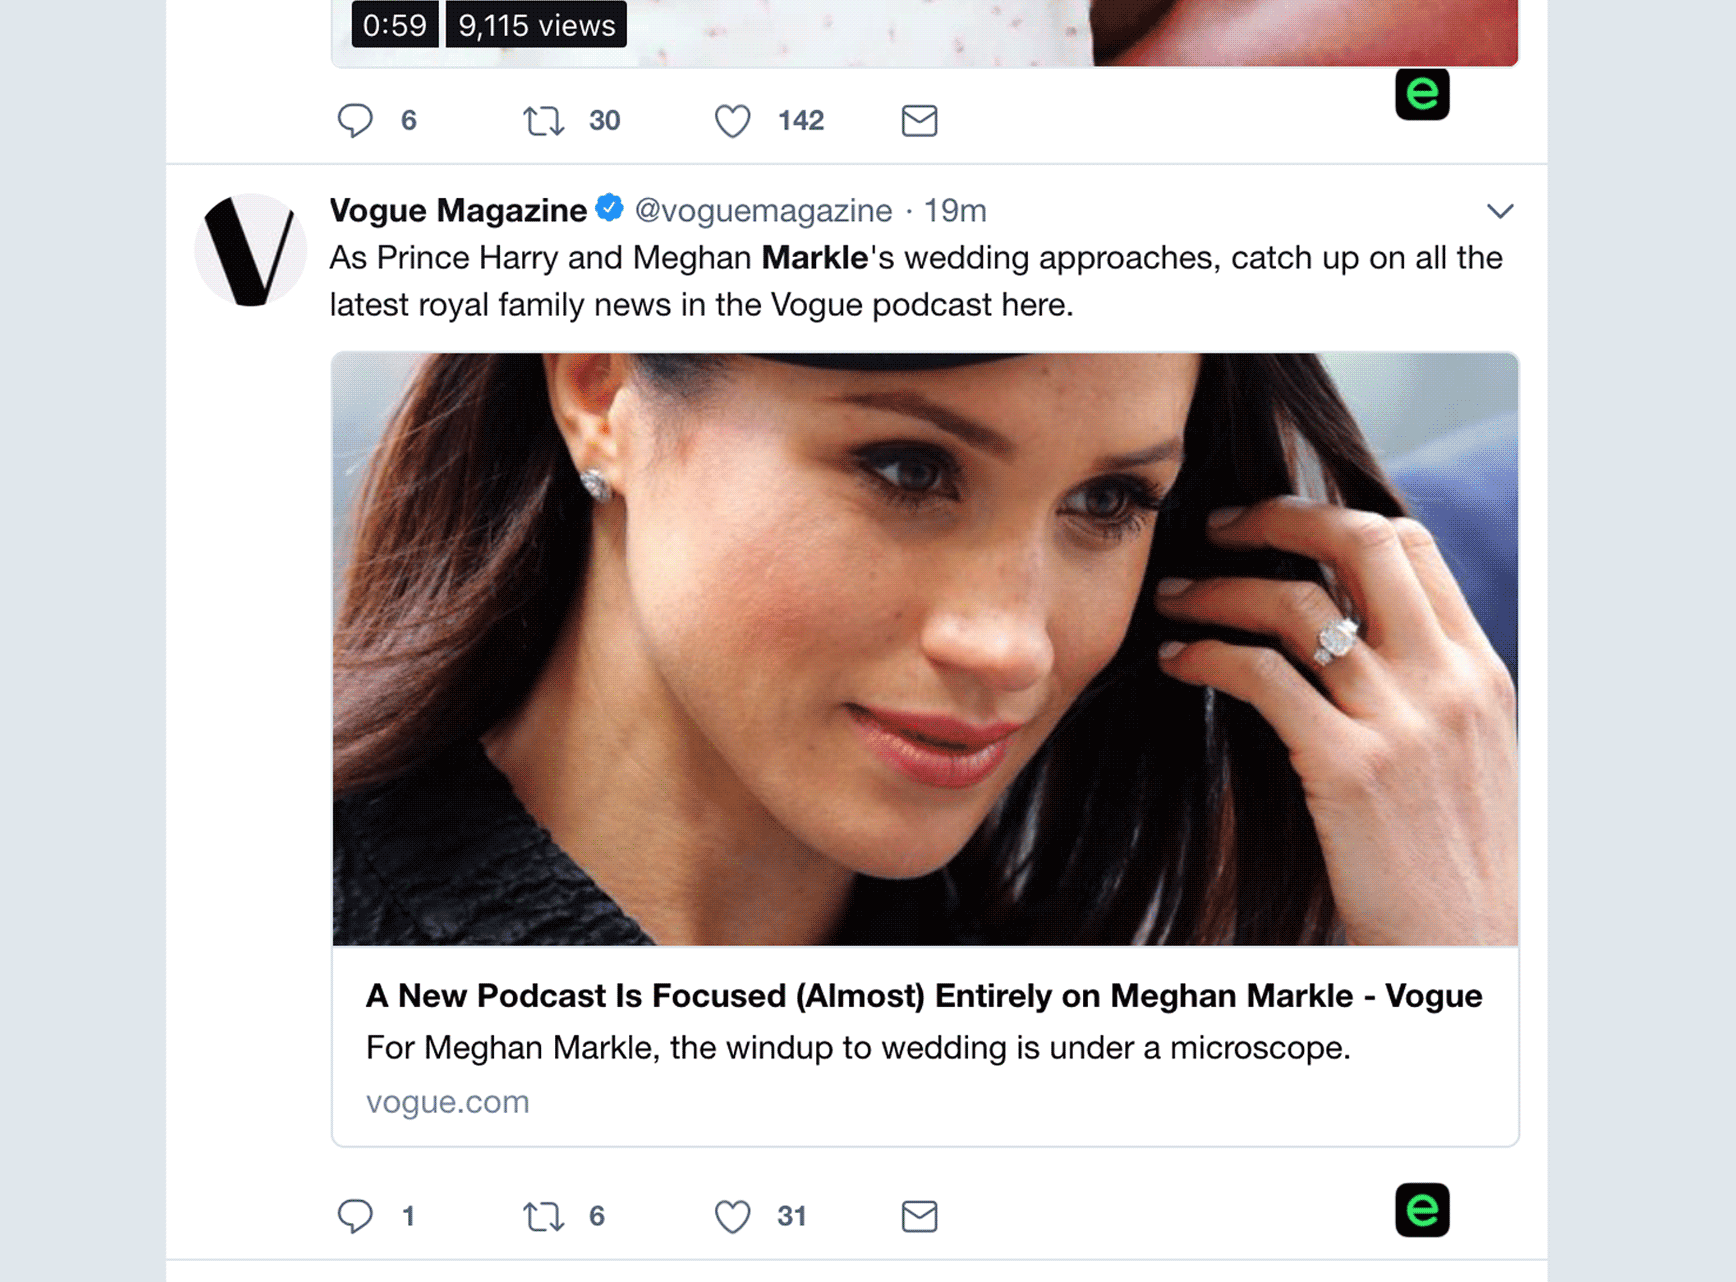The image size is (1736, 1282).
Task: Open the Meghan Markle podcast article headline
Action: [923, 996]
